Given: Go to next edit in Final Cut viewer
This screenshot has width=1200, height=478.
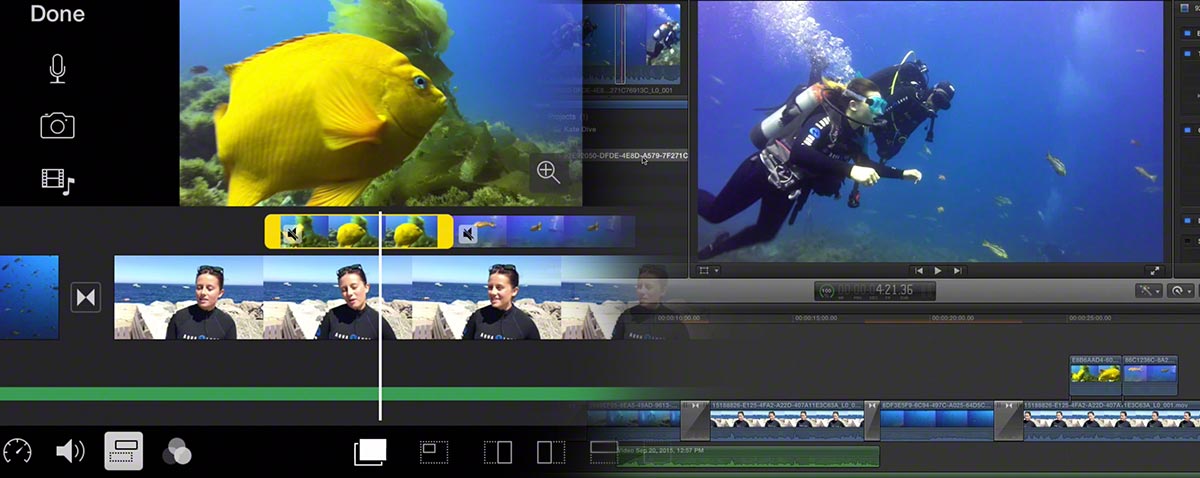Looking at the screenshot, I should pos(958,270).
